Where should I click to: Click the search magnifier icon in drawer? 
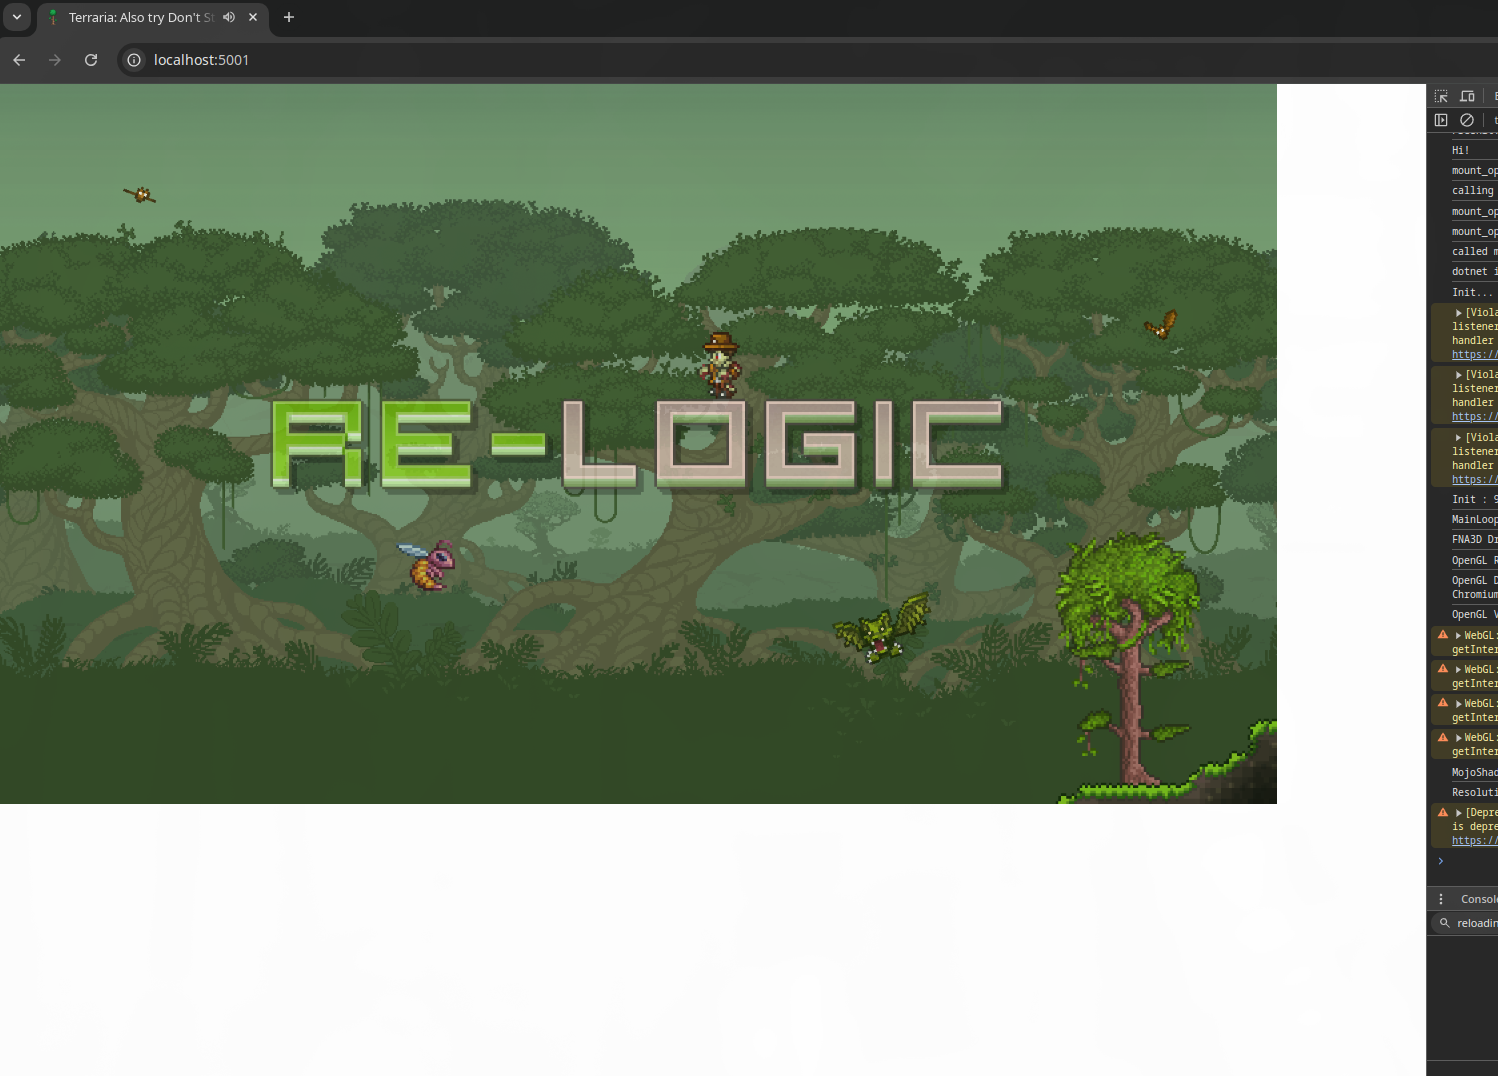(1444, 923)
